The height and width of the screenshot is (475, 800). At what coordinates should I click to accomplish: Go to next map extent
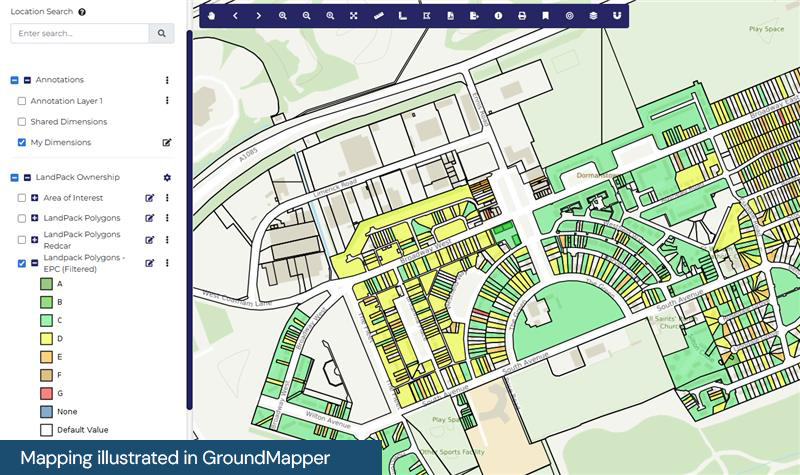pos(259,16)
